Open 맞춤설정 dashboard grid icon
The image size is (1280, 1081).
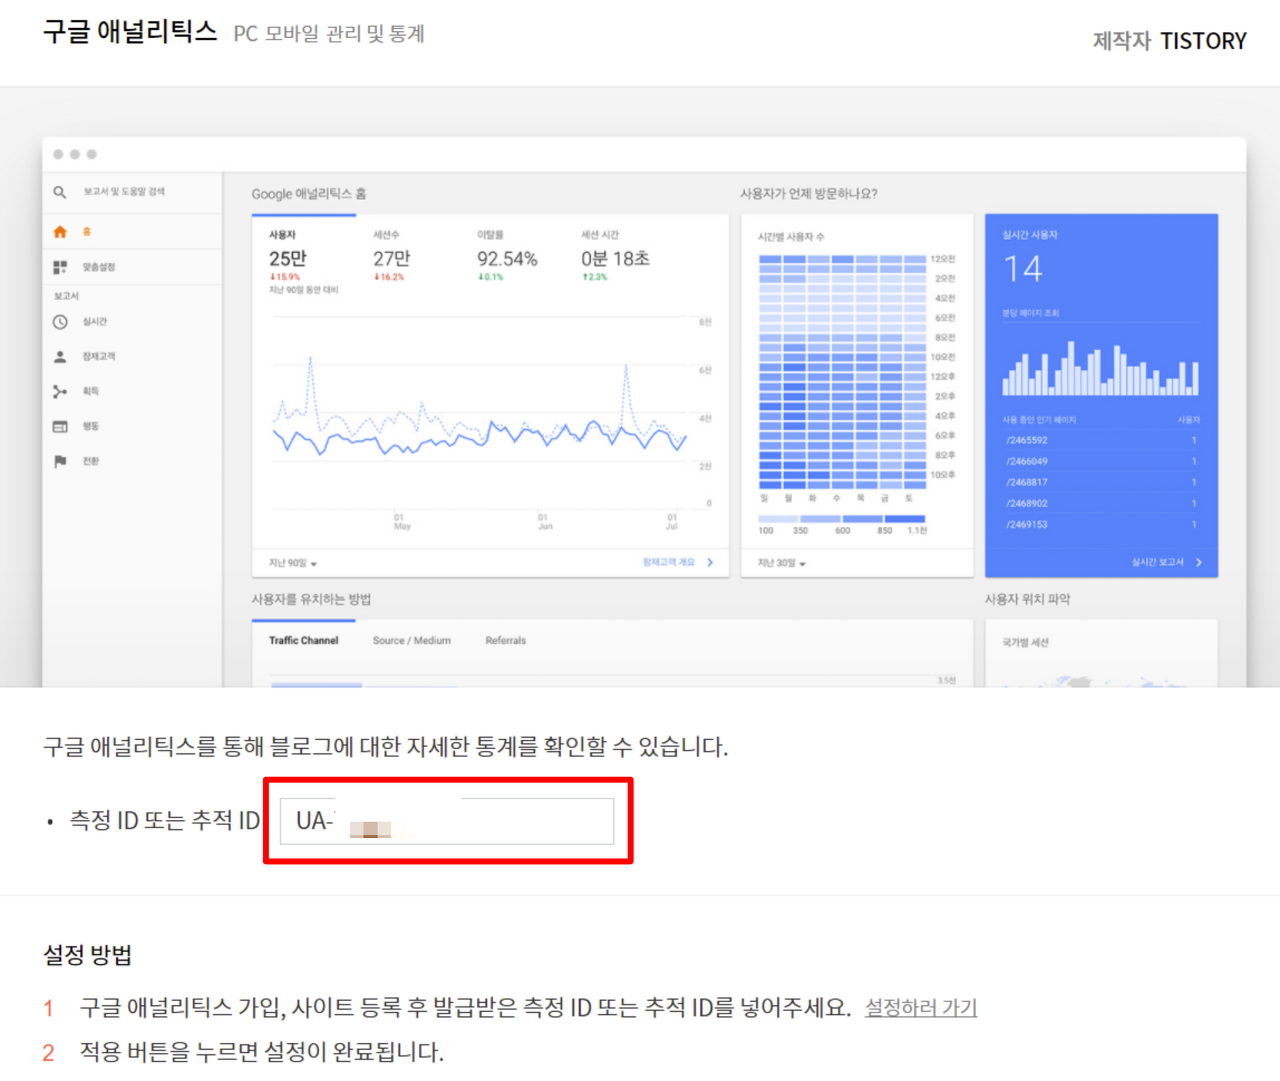click(x=60, y=267)
